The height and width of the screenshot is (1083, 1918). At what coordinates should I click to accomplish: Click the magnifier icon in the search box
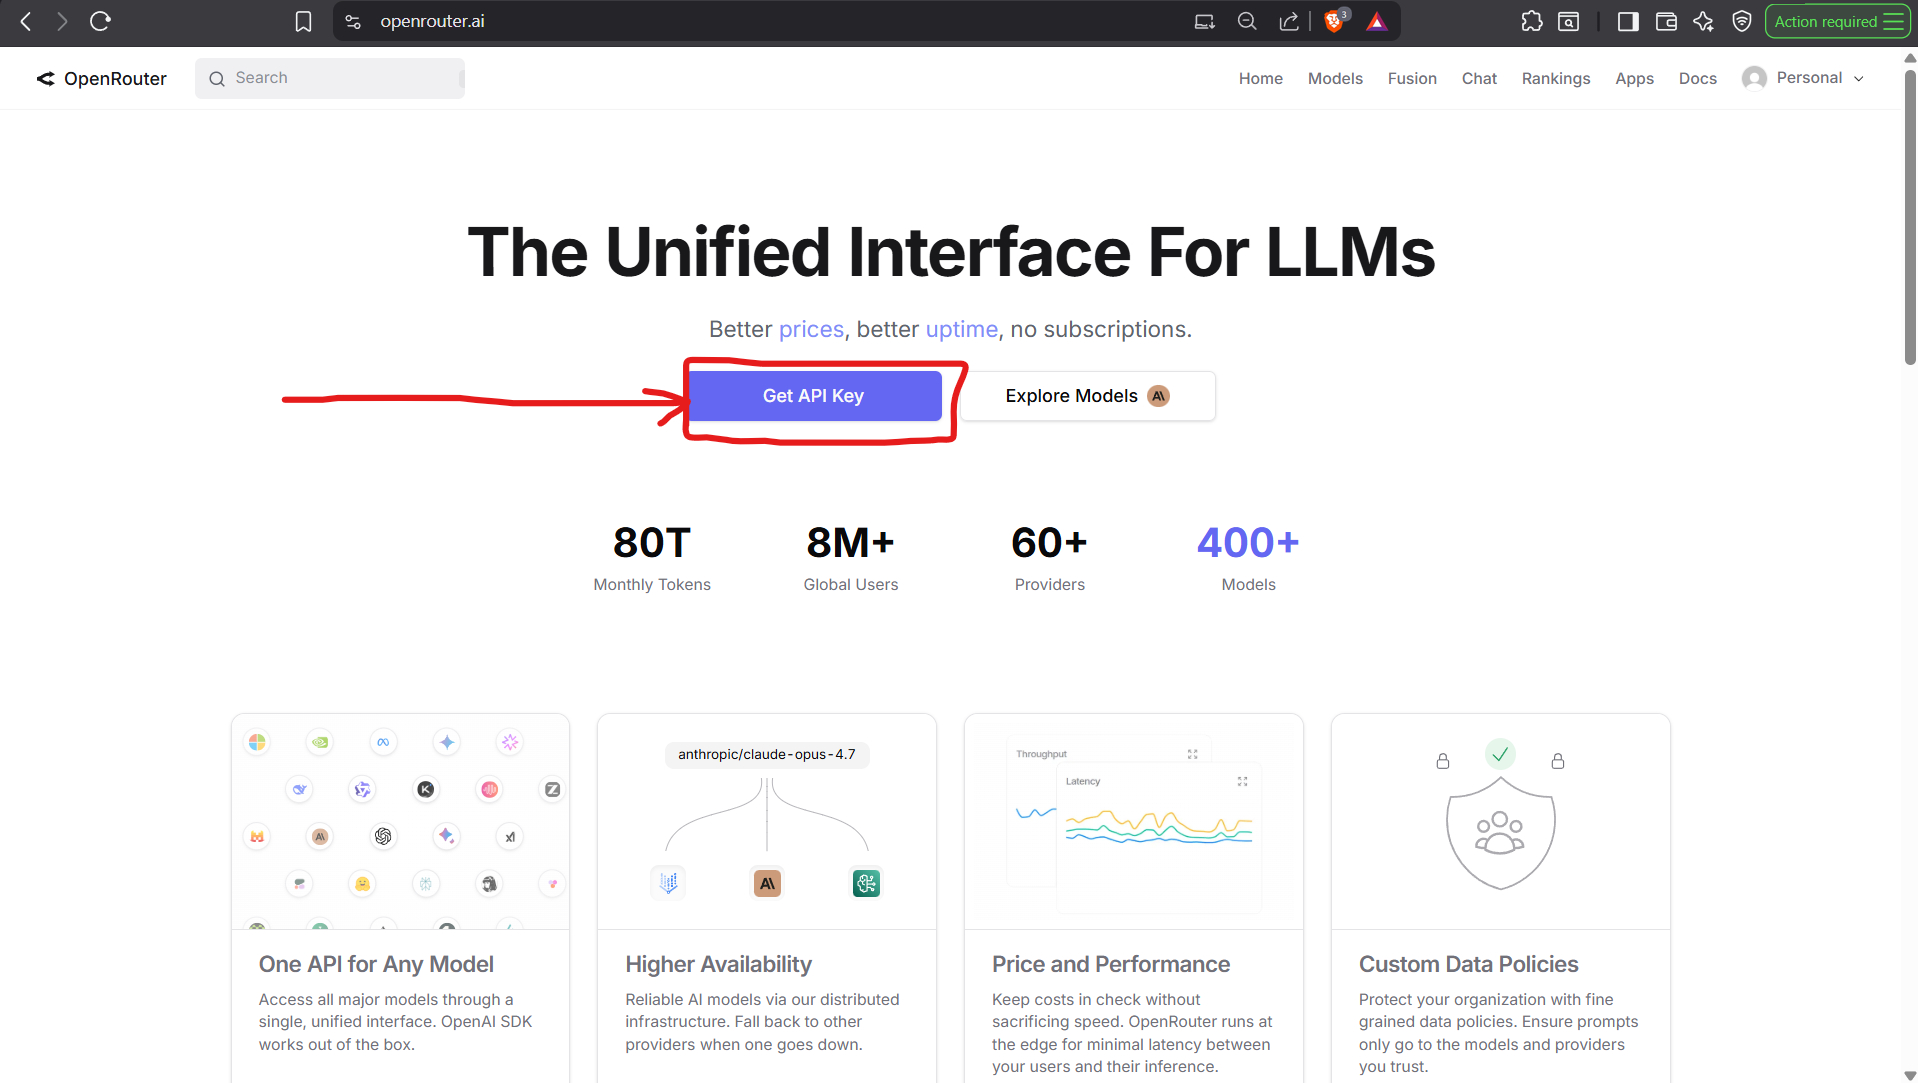[217, 78]
